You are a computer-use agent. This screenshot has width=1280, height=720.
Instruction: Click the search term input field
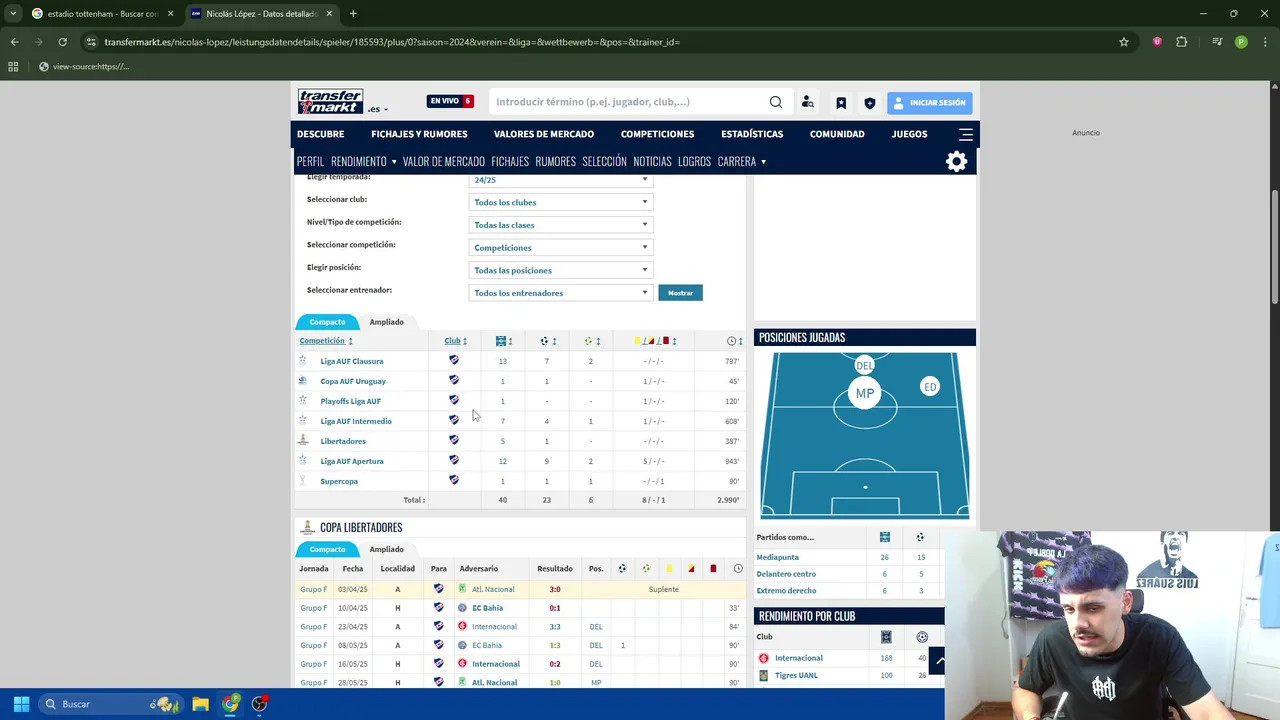coord(630,102)
